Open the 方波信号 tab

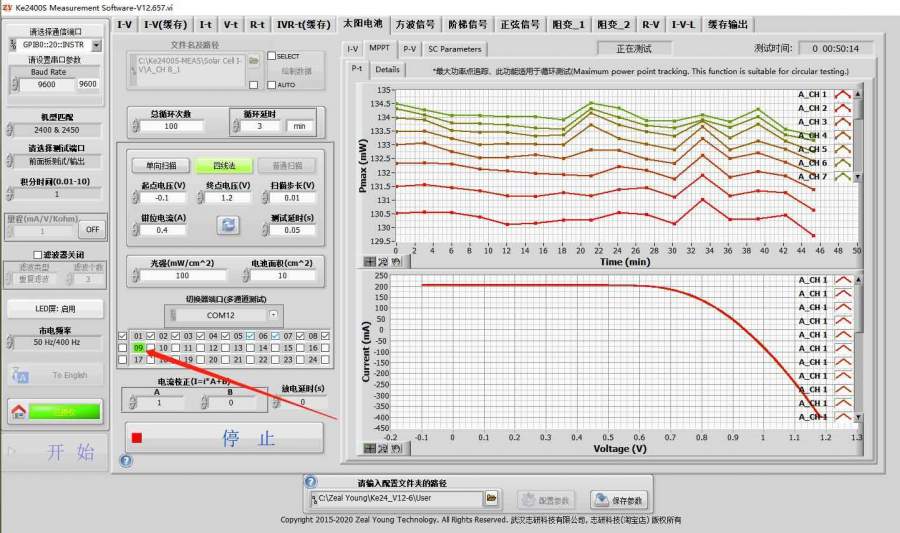tap(415, 25)
